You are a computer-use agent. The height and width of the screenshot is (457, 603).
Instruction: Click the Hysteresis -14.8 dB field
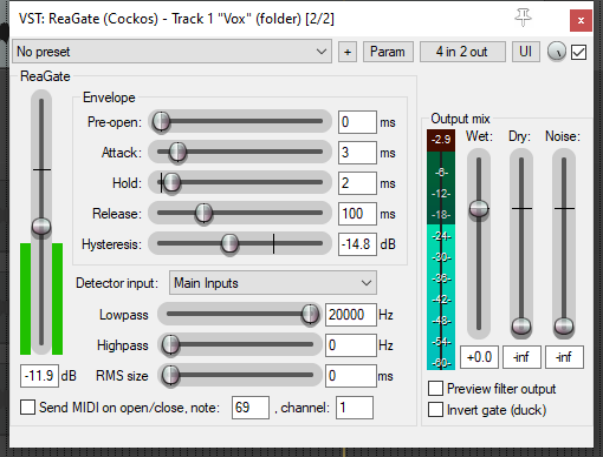click(357, 244)
